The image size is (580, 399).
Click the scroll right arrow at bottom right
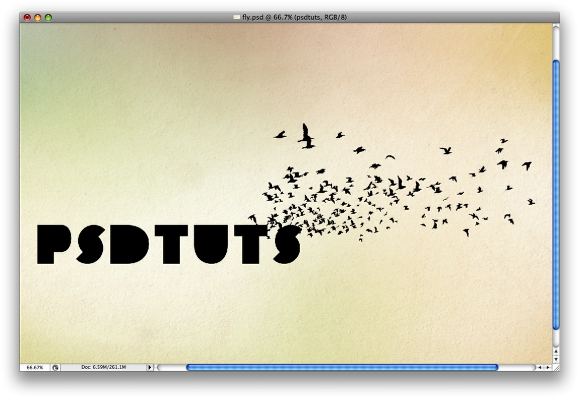coord(548,367)
